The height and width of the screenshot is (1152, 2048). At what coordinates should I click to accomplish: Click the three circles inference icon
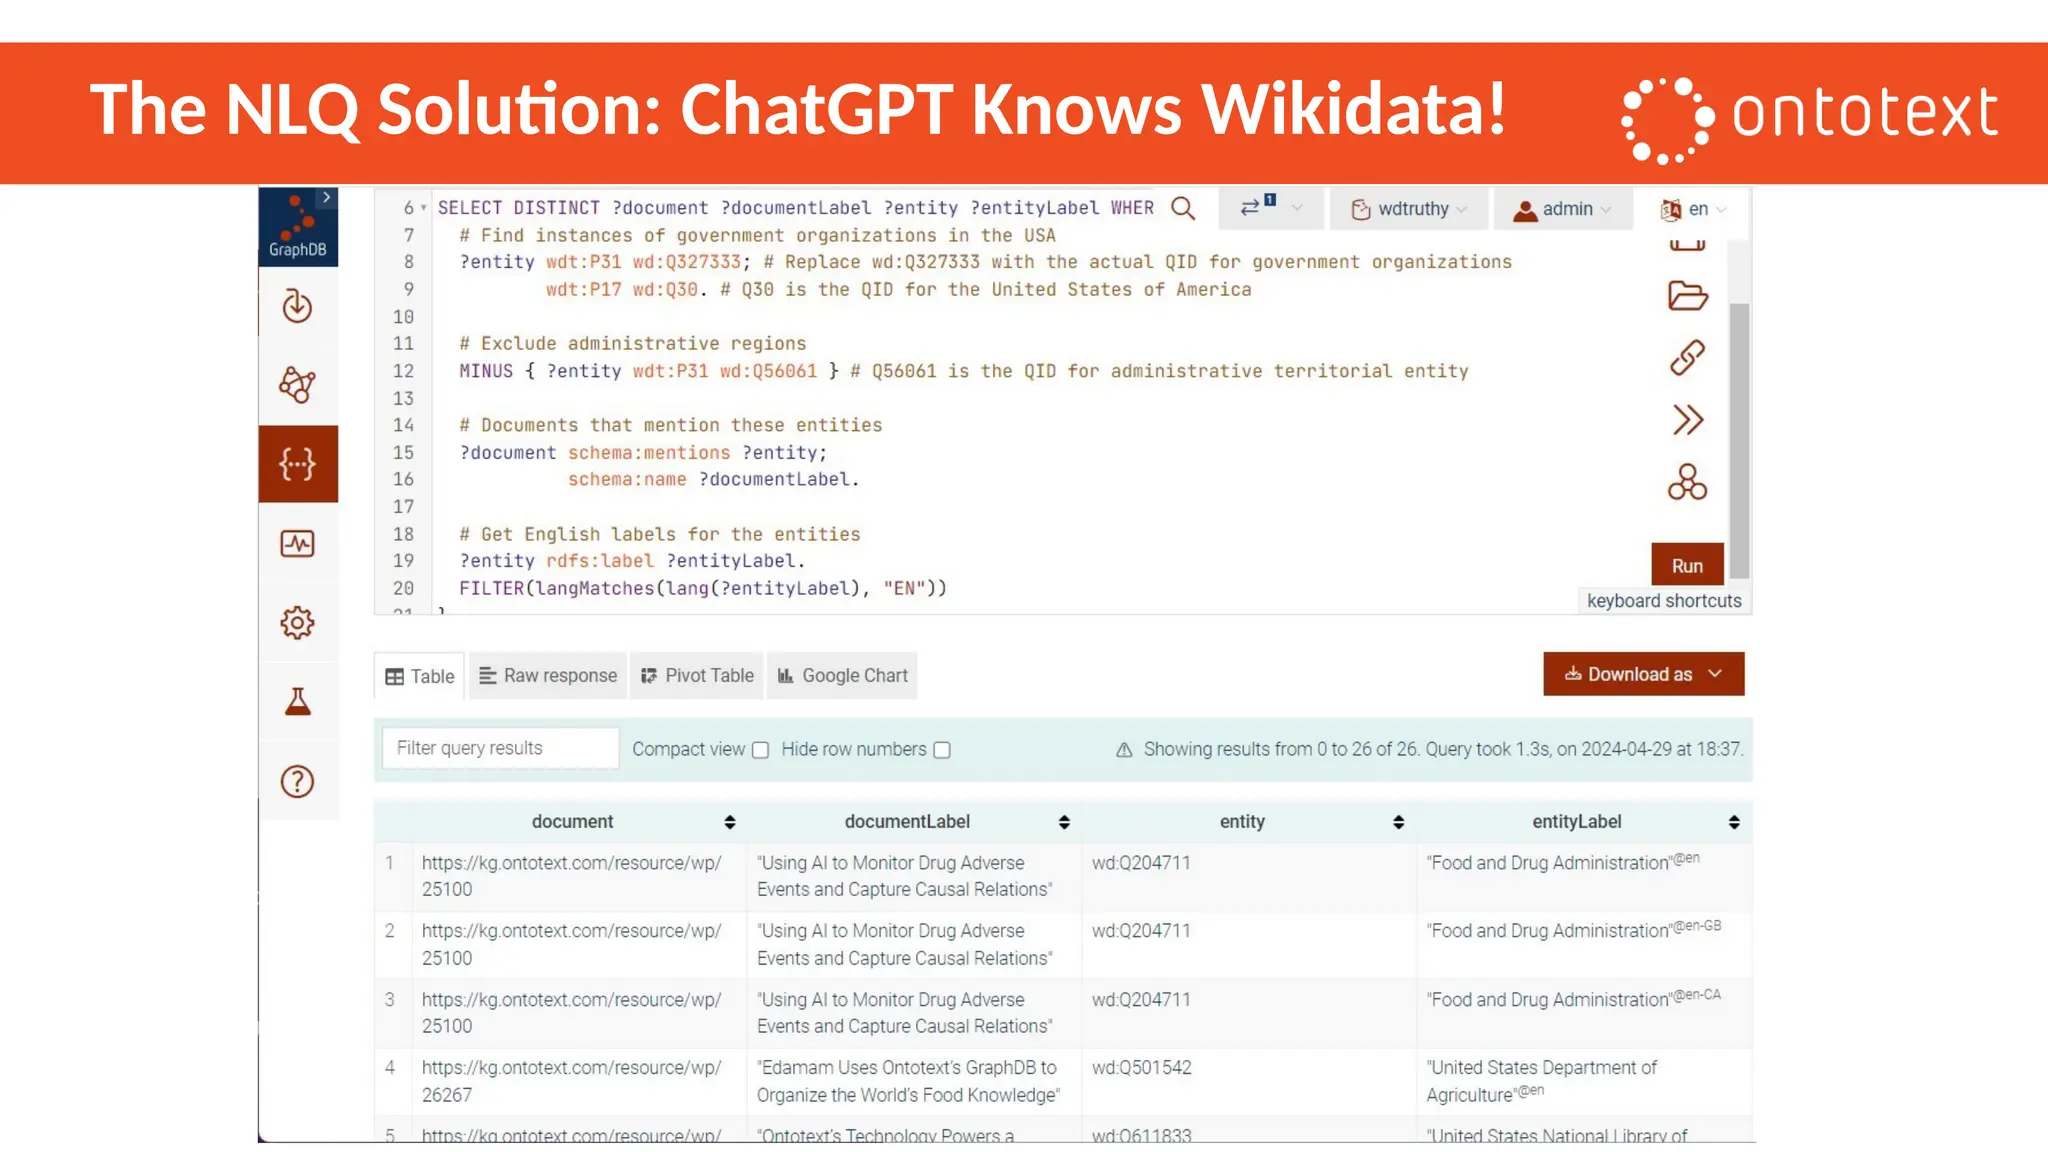click(1687, 482)
